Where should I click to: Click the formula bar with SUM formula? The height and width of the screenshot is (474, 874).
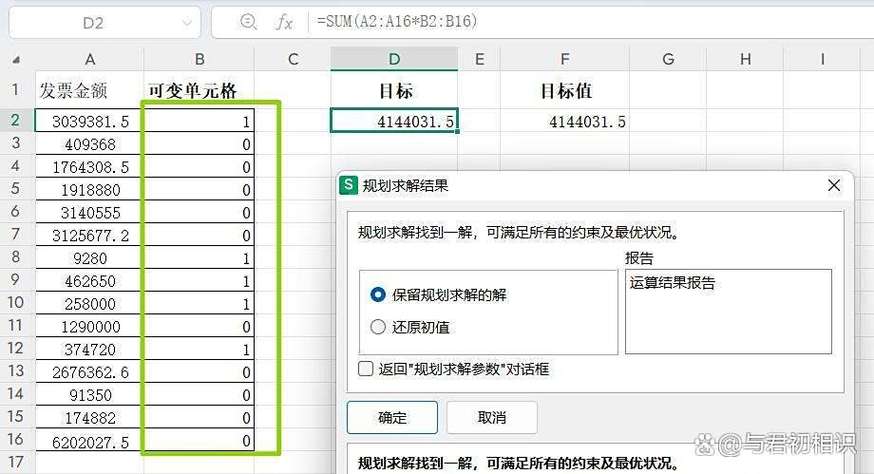click(x=541, y=22)
